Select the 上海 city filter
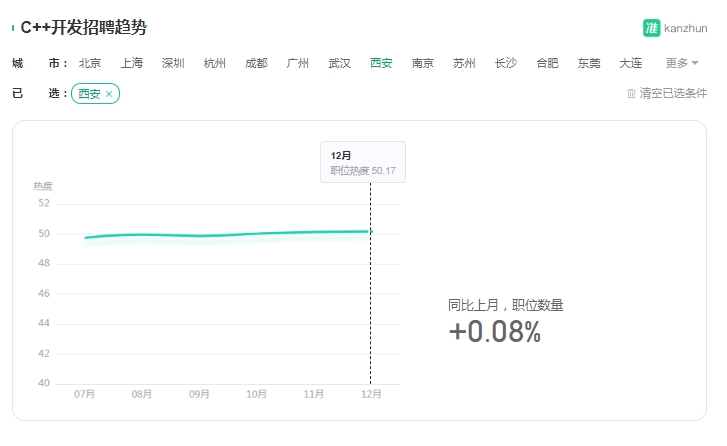This screenshot has height=446, width=727. click(132, 63)
